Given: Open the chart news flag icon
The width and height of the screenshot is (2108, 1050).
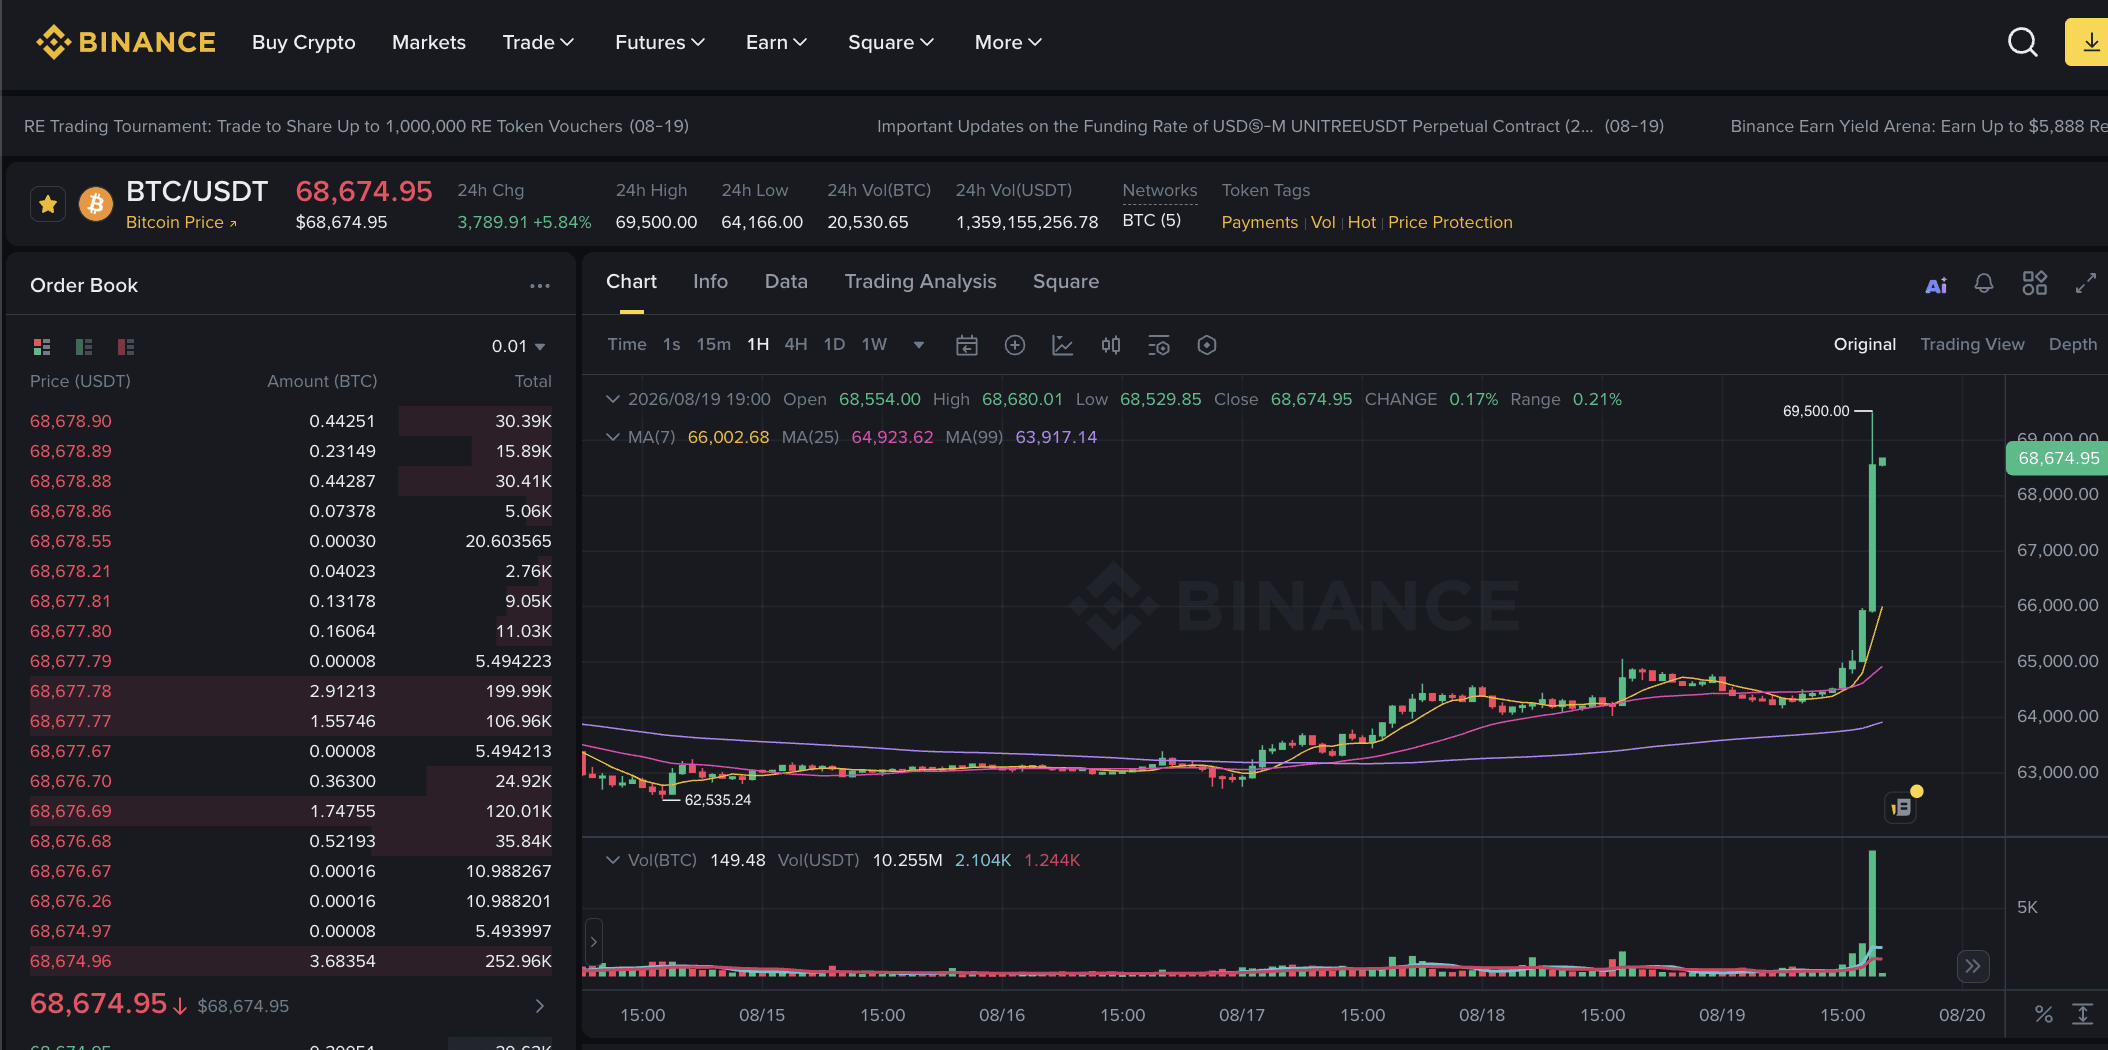Looking at the screenshot, I should tap(1901, 806).
